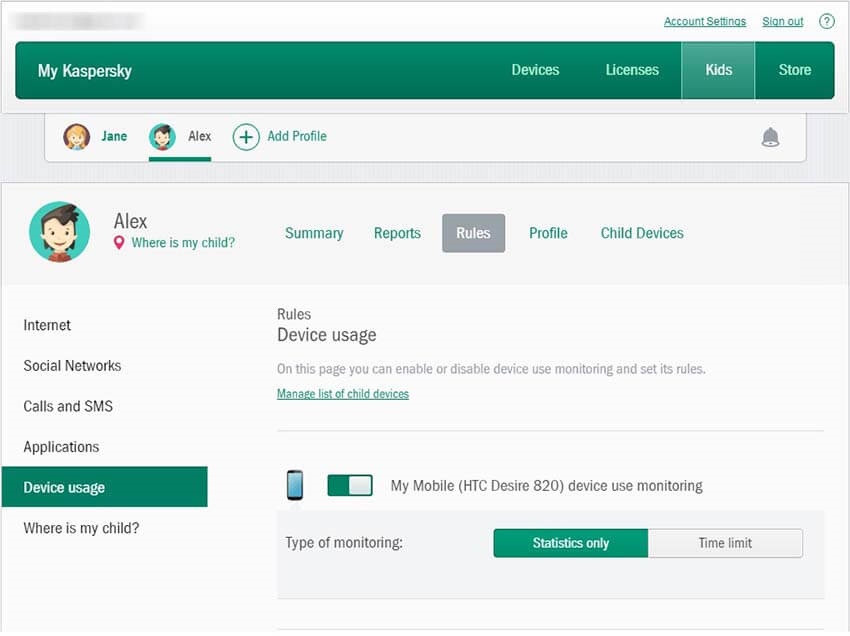850x636 pixels.
Task: Click Alex's large profile picture
Action: [59, 233]
